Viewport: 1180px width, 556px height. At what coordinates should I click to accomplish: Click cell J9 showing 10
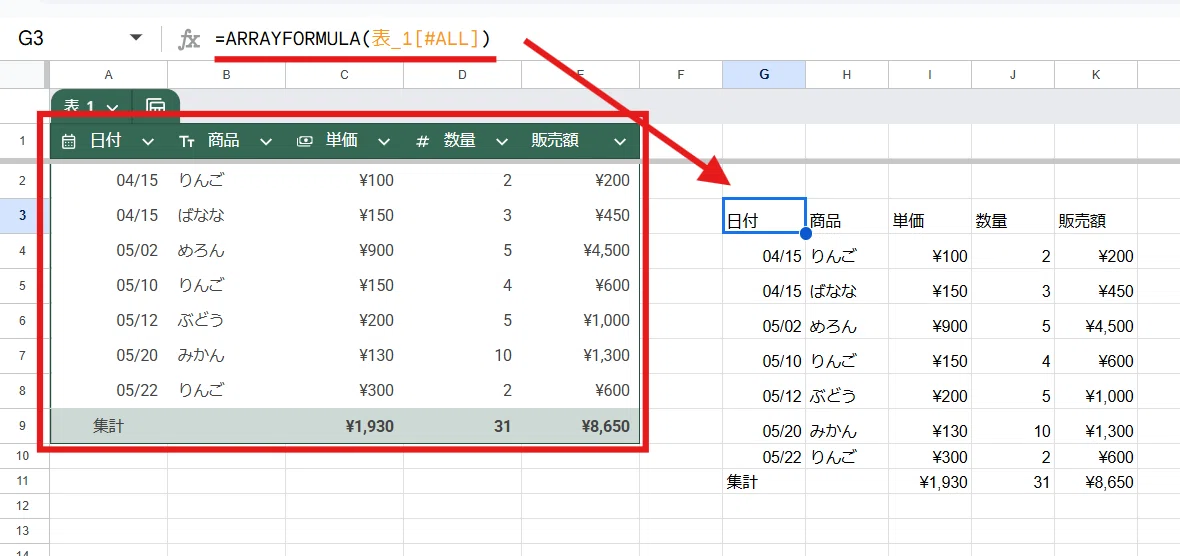tap(1013, 427)
